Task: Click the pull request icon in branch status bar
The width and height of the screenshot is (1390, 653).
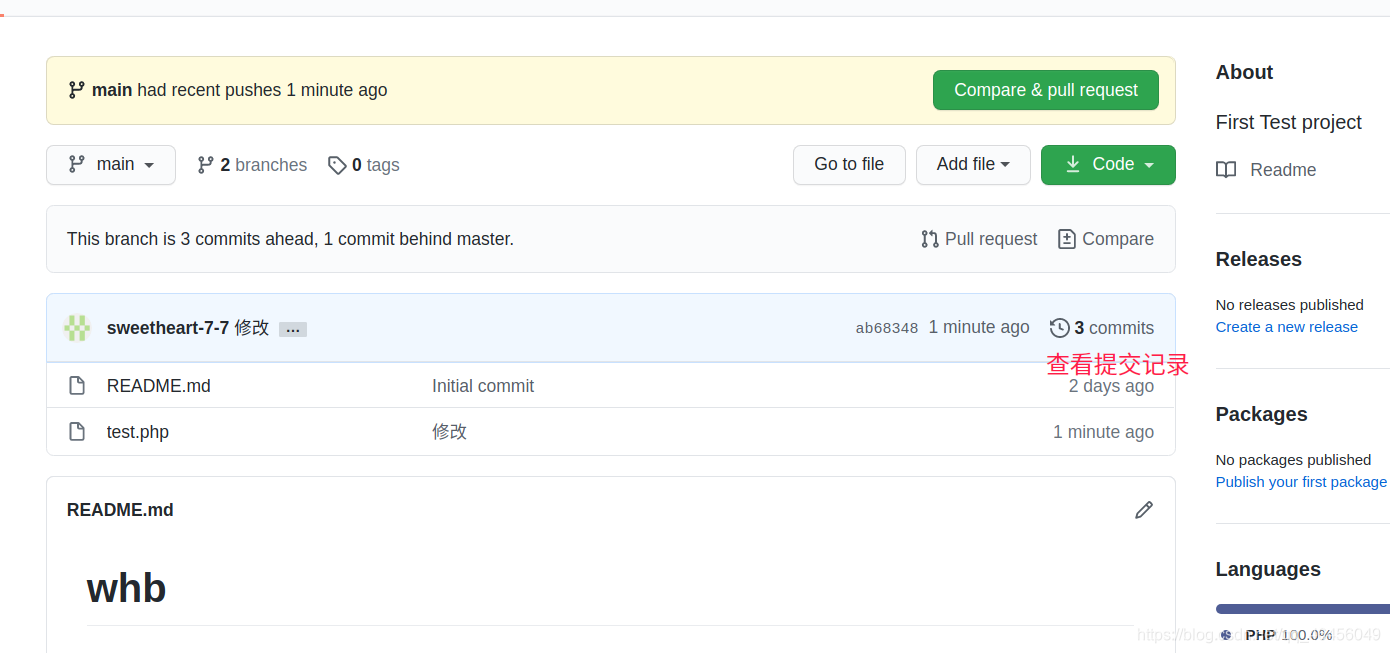Action: pyautogui.click(x=930, y=239)
